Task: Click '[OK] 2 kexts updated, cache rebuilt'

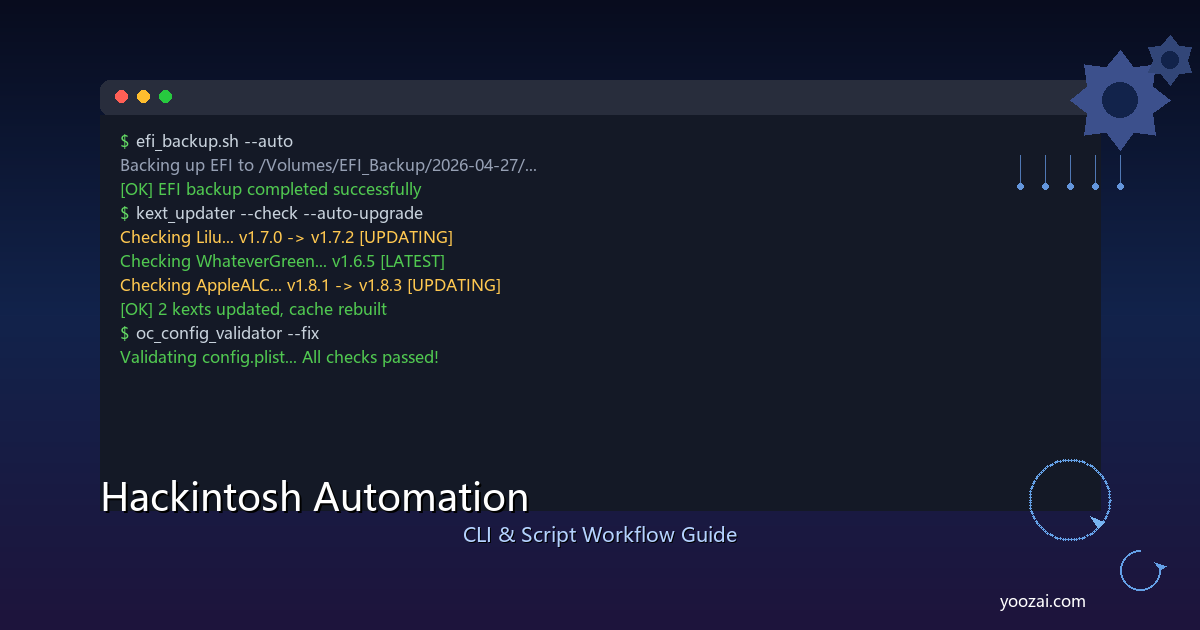Action: tap(253, 310)
